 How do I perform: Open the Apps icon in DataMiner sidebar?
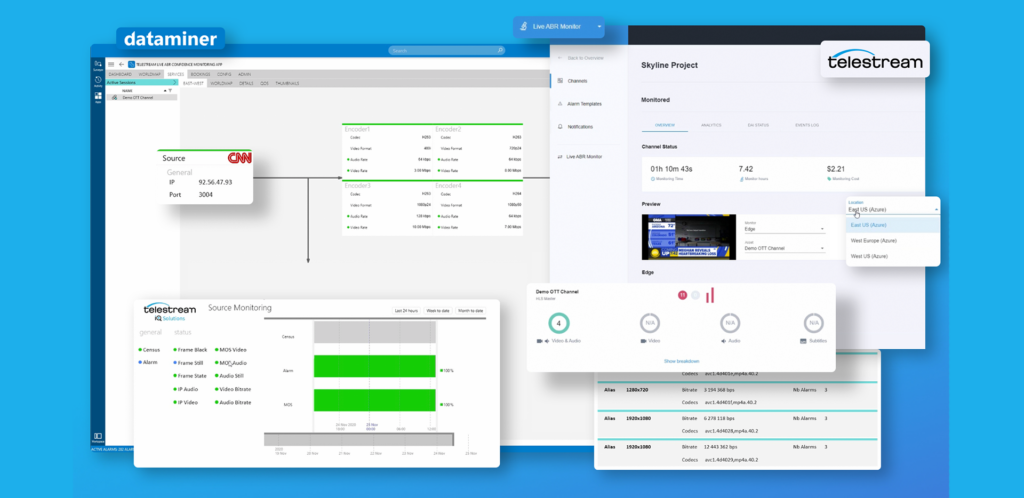point(97,97)
